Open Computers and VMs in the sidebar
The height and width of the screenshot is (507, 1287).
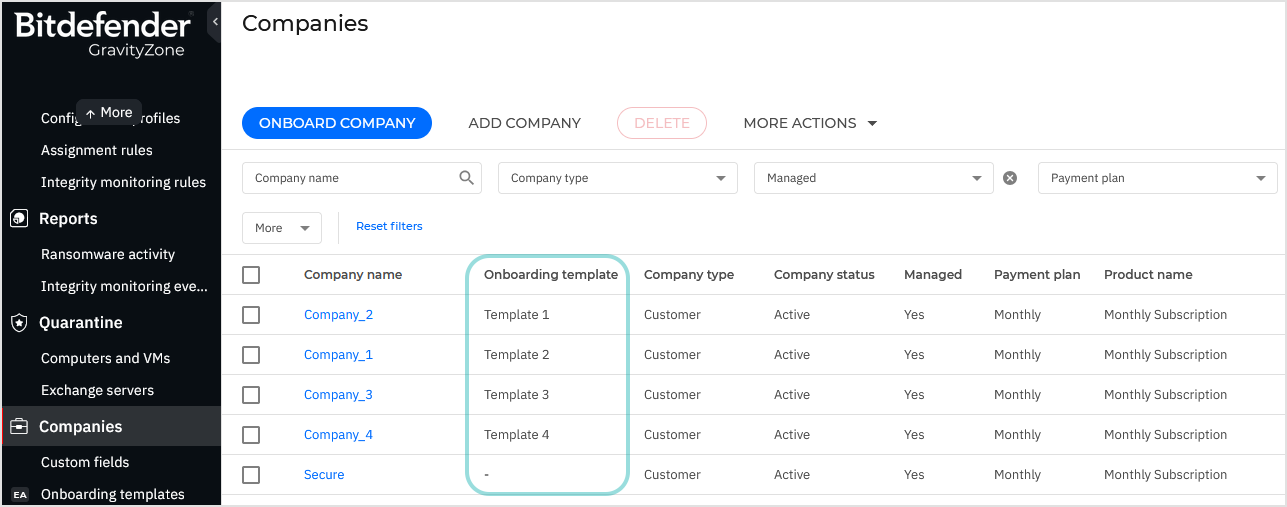pos(106,358)
